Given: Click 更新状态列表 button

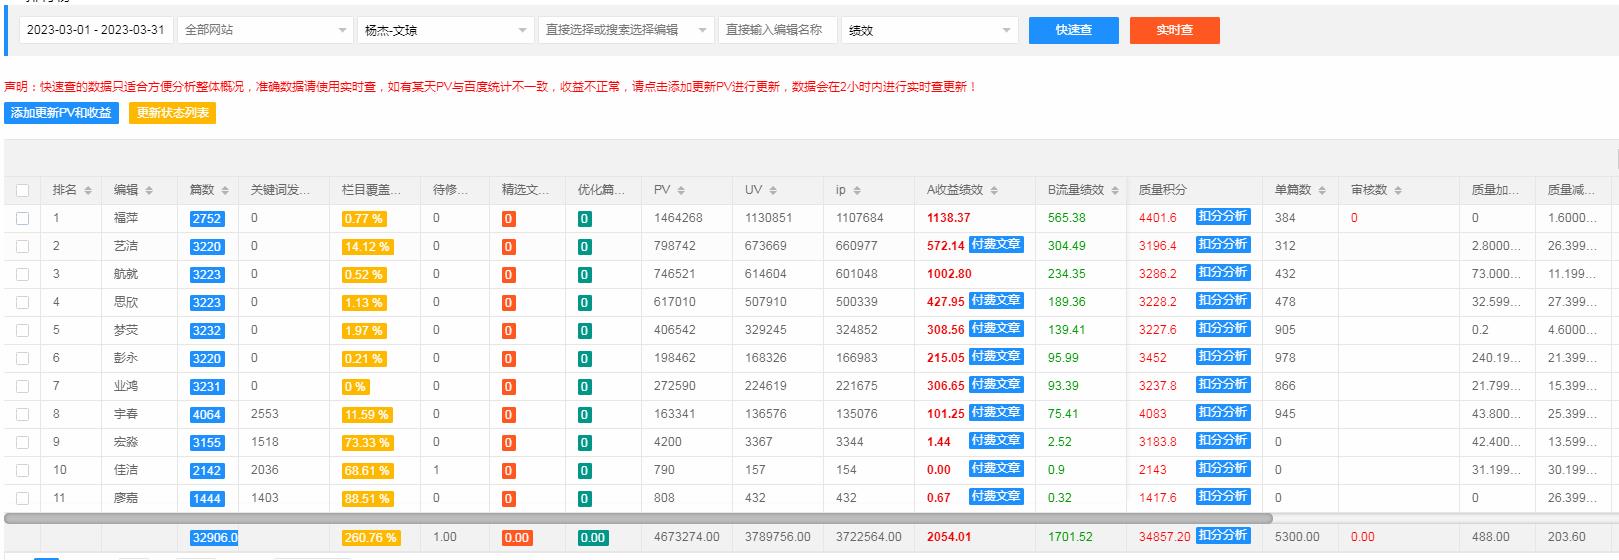Looking at the screenshot, I should 173,113.
